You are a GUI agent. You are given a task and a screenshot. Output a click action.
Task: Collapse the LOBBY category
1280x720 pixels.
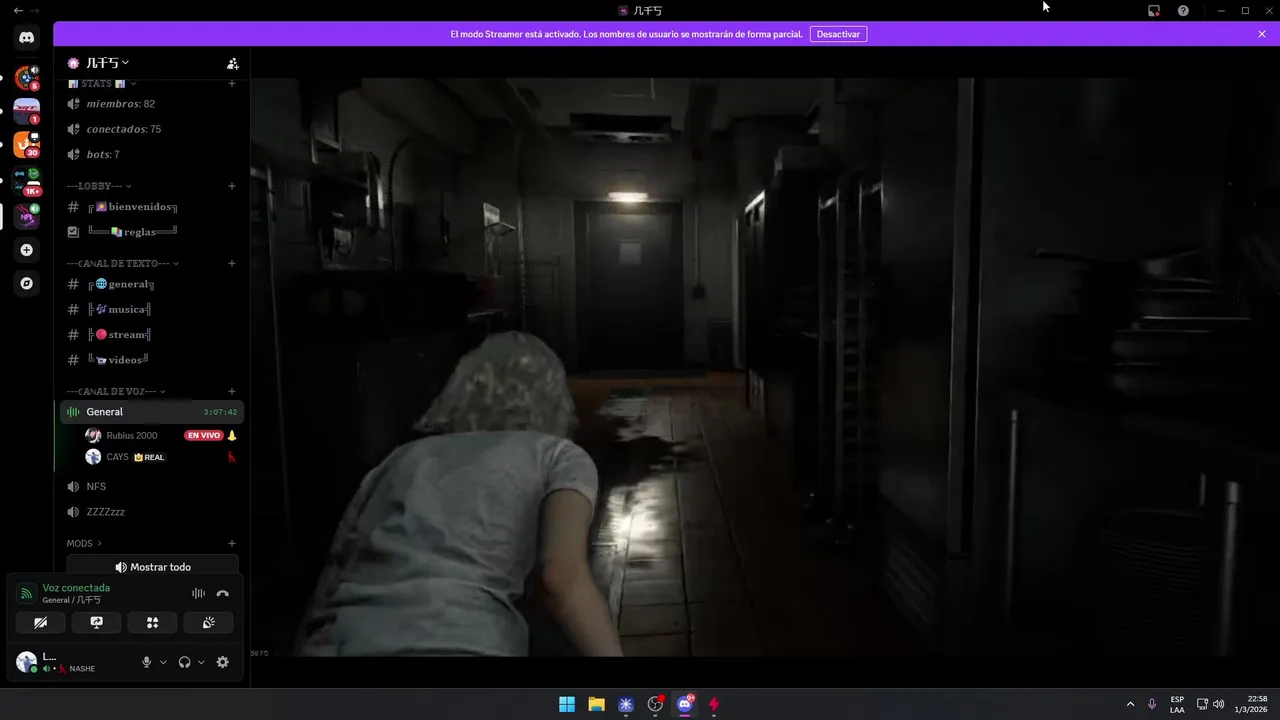[99, 186]
